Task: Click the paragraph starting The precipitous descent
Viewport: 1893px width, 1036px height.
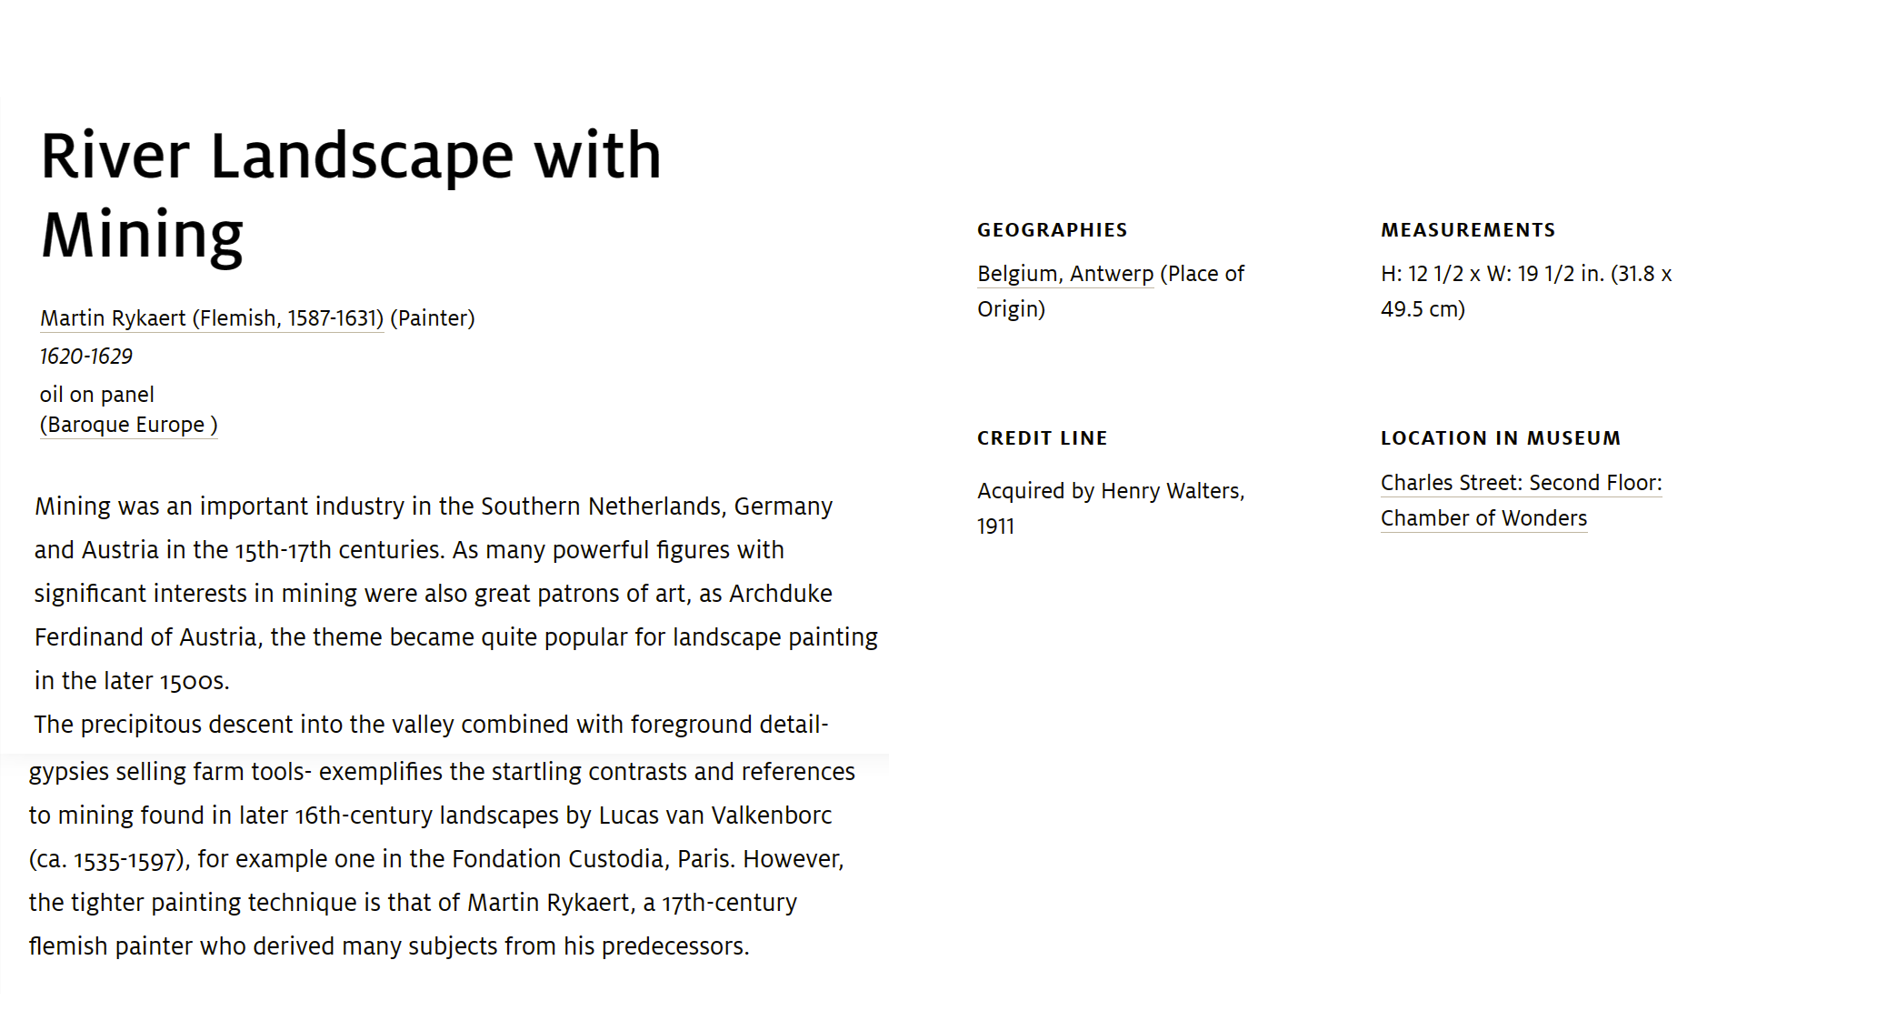Action: (442, 835)
